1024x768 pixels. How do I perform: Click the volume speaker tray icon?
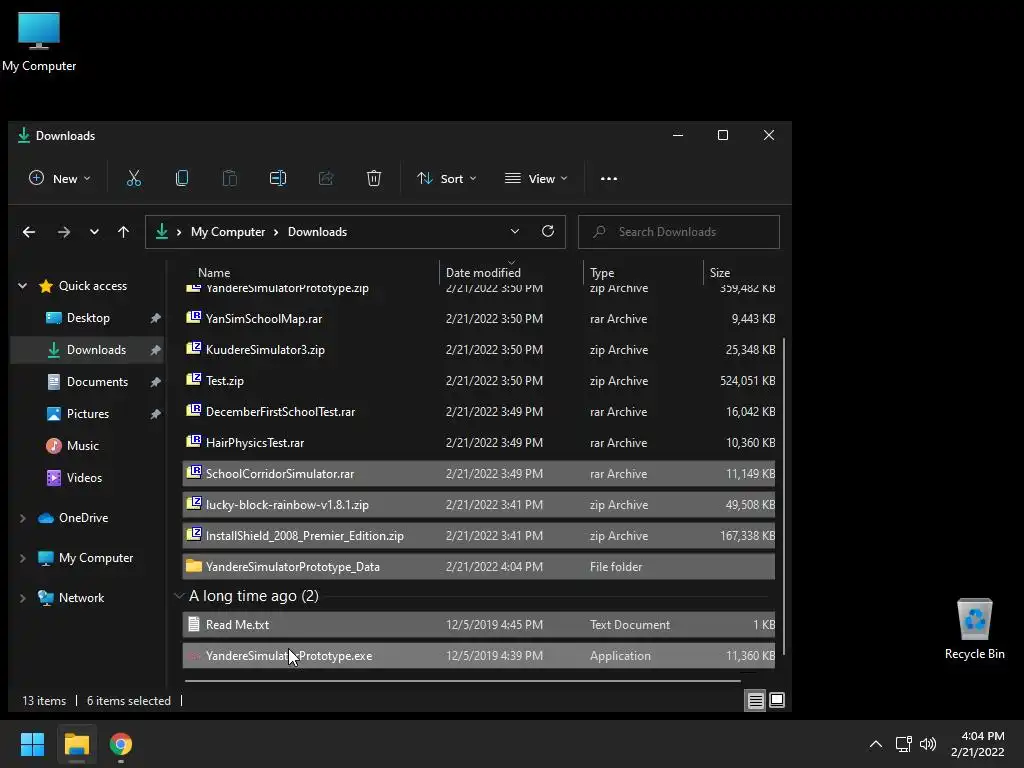(x=928, y=744)
